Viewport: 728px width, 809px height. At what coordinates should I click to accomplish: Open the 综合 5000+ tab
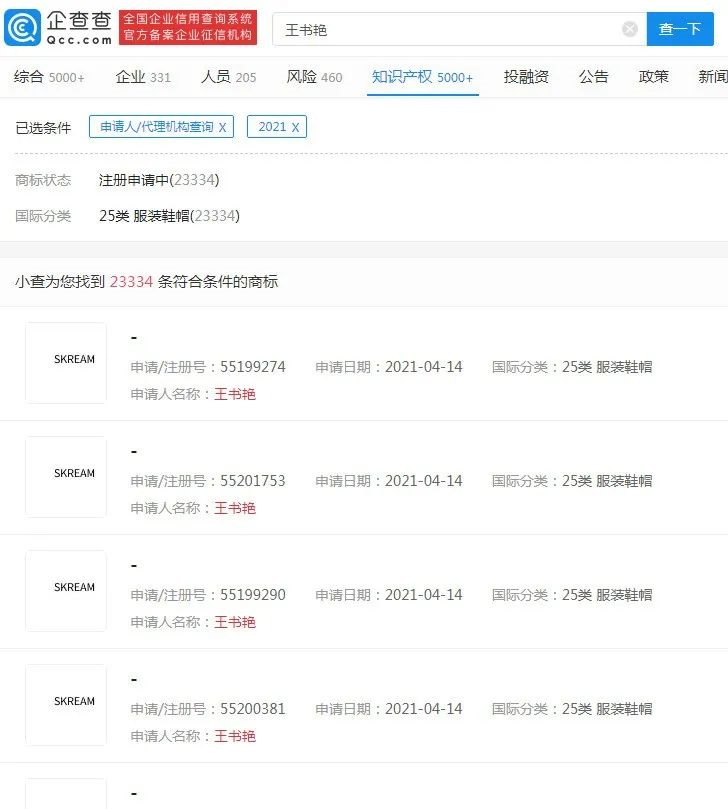click(49, 77)
